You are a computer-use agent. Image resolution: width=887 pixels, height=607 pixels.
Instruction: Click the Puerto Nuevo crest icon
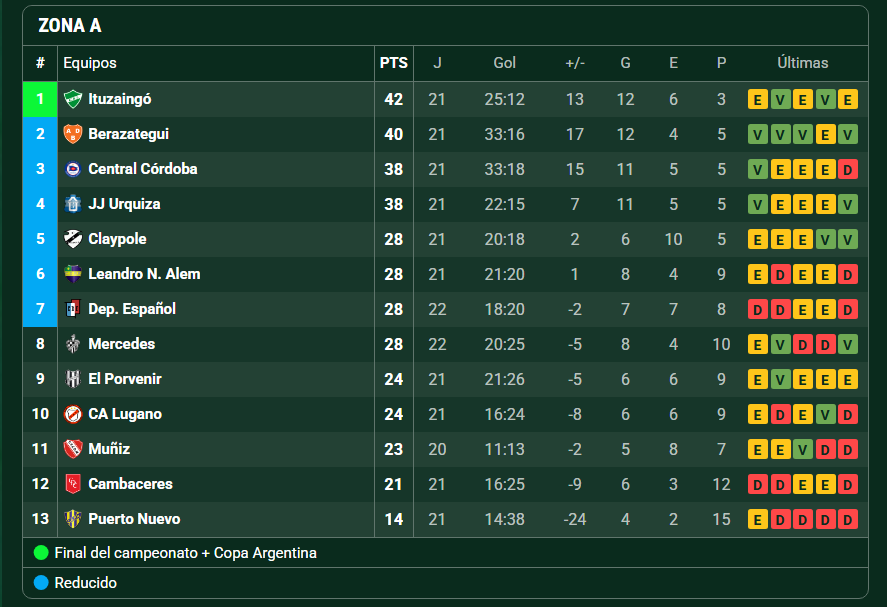(x=73, y=519)
